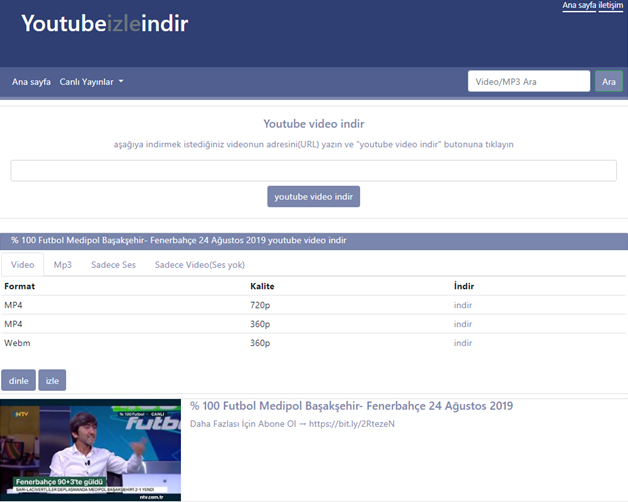Open the Medipol Başakşehir- Fenerbahçe video title
This screenshot has height=502, width=628.
click(351, 406)
